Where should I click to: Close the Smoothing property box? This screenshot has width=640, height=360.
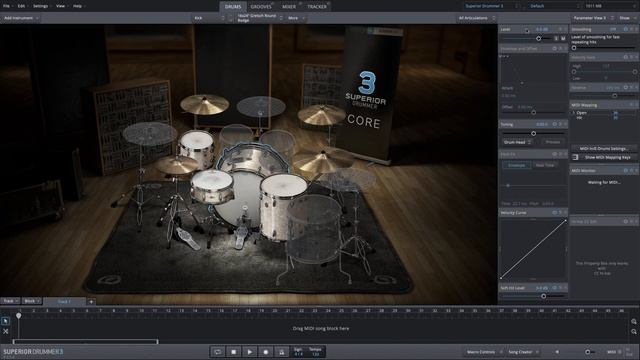tap(636, 29)
